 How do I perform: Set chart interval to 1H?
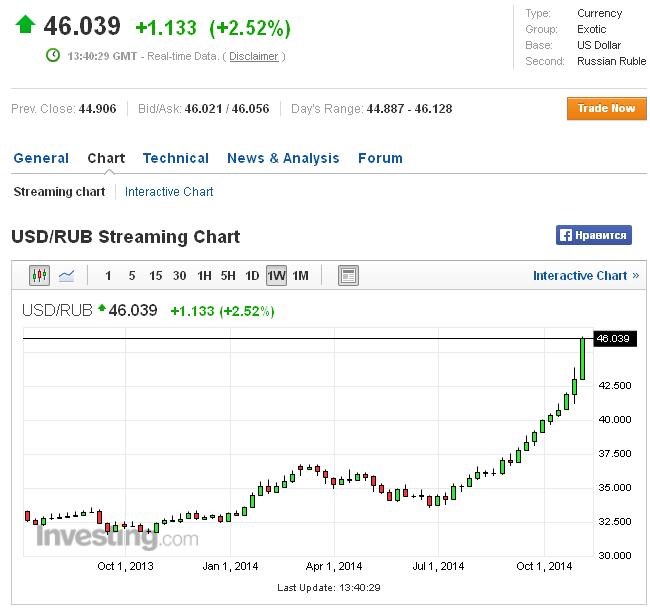pyautogui.click(x=204, y=276)
